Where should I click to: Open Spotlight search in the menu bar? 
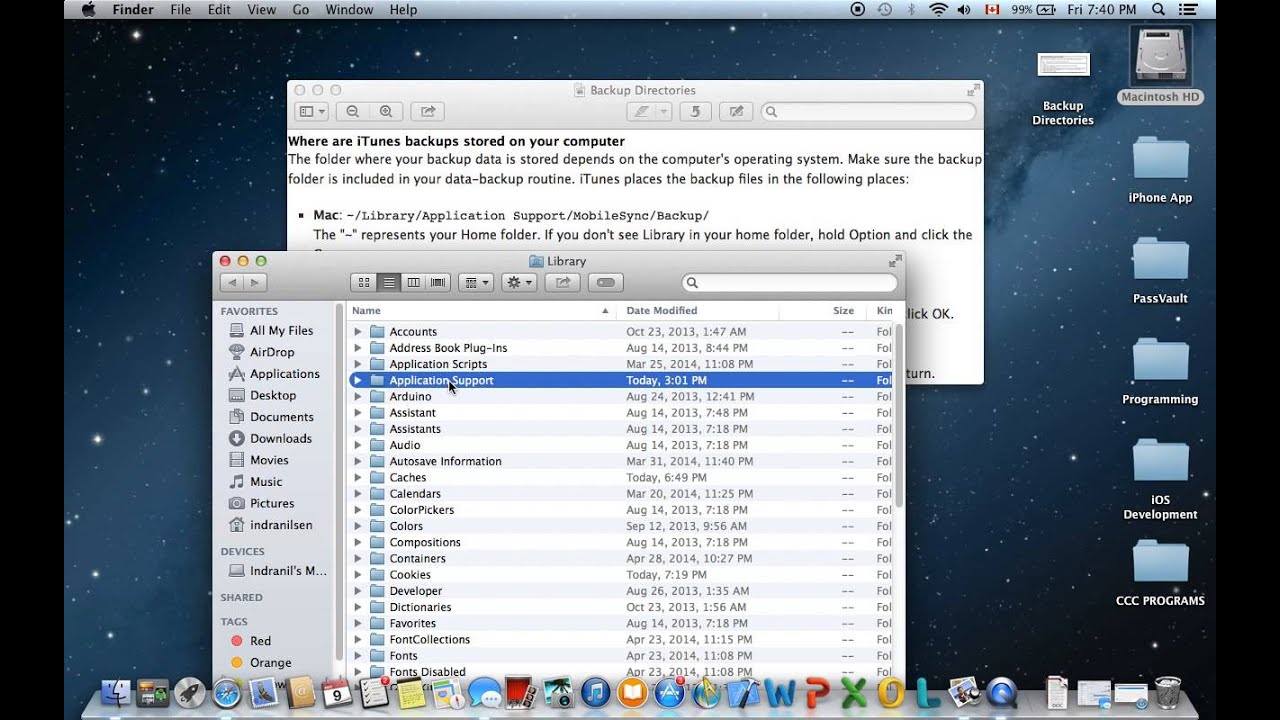(x=1158, y=9)
